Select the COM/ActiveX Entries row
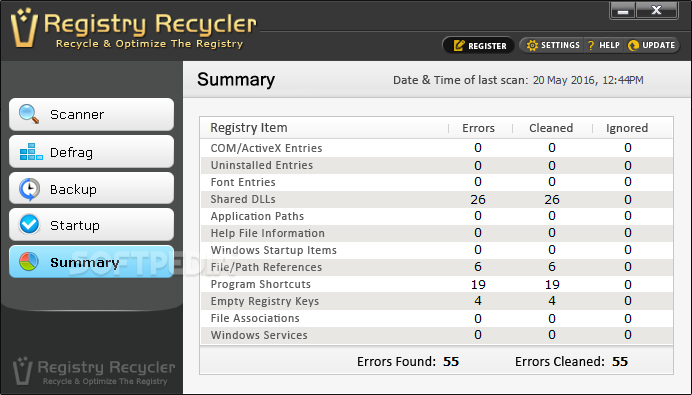The image size is (692, 395). click(x=436, y=148)
